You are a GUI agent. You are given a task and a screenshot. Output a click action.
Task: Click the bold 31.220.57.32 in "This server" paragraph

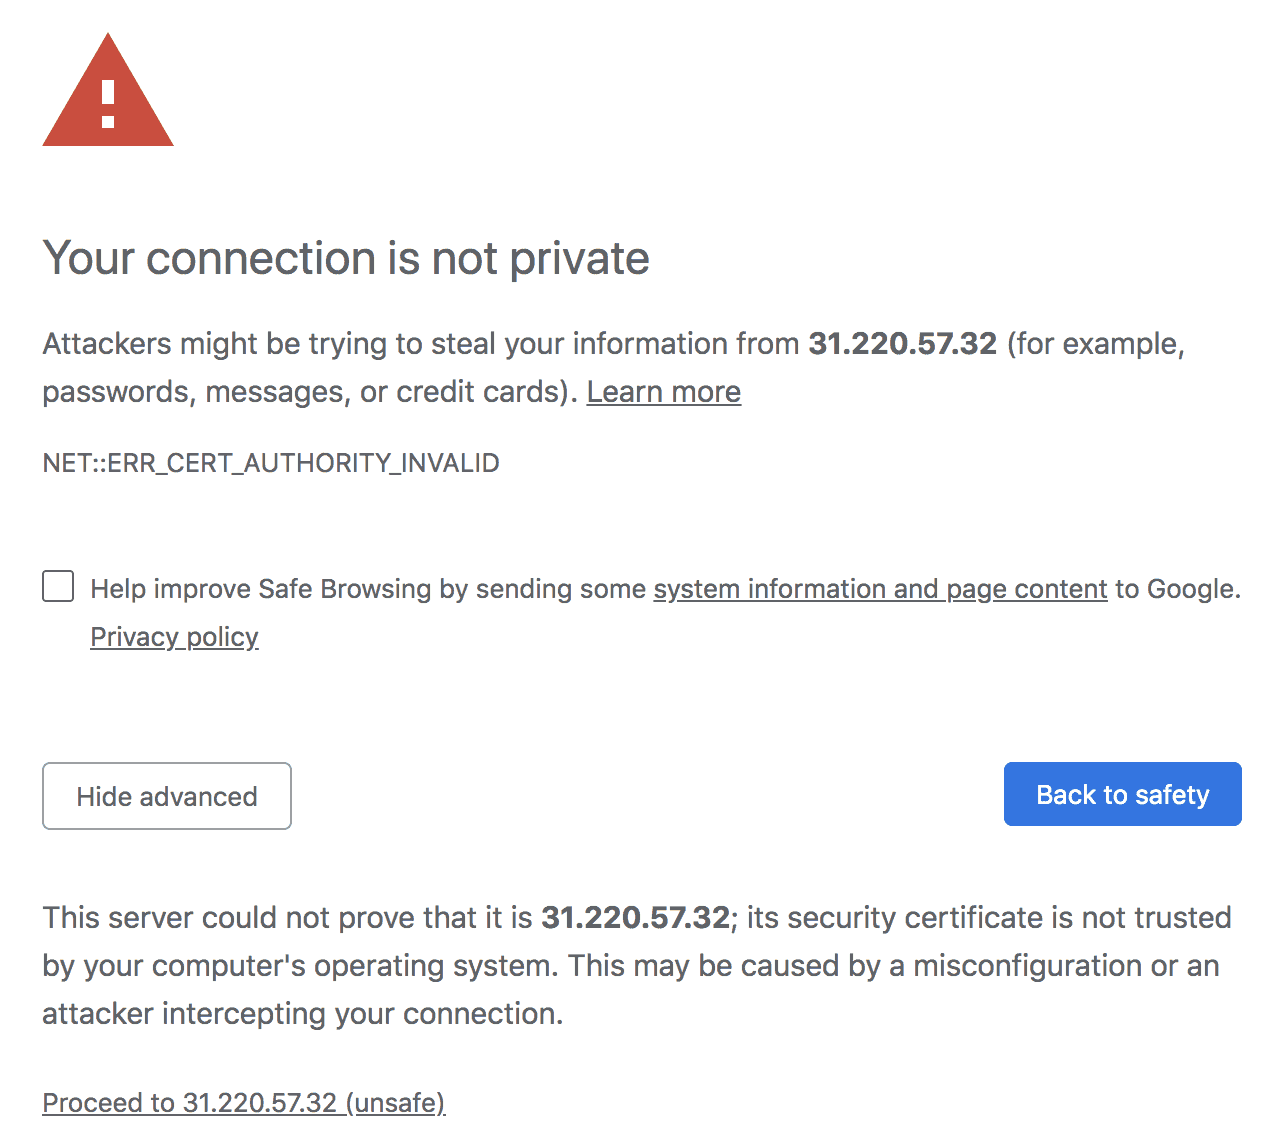pos(635,918)
